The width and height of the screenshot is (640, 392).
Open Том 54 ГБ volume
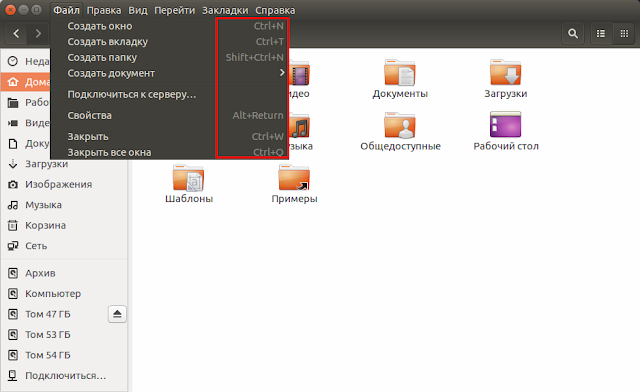coord(64,355)
